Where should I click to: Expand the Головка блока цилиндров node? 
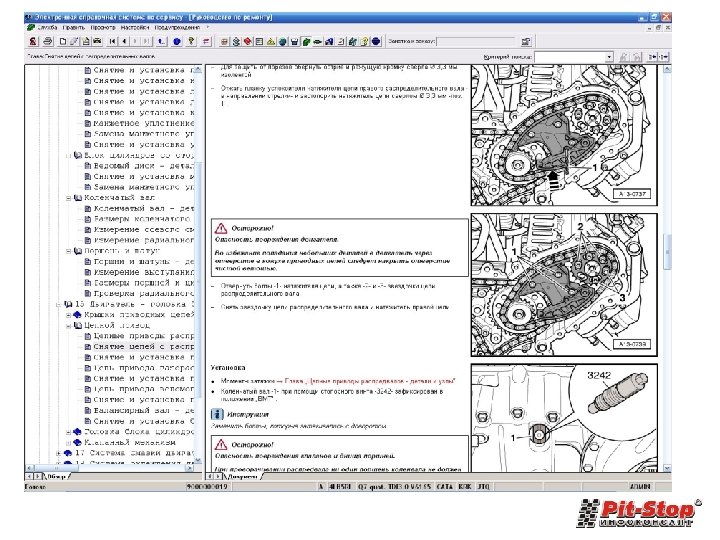[x=68, y=432]
